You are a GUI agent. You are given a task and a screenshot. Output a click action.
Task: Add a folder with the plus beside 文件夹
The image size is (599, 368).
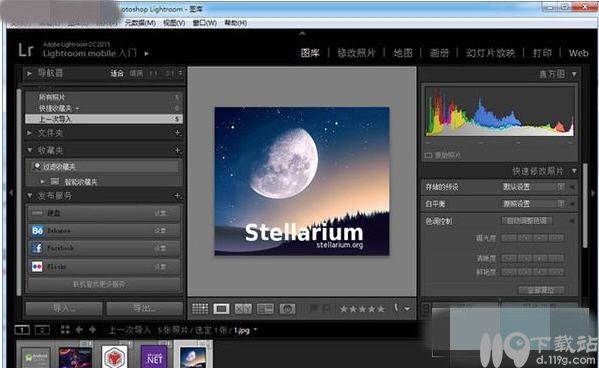(178, 133)
